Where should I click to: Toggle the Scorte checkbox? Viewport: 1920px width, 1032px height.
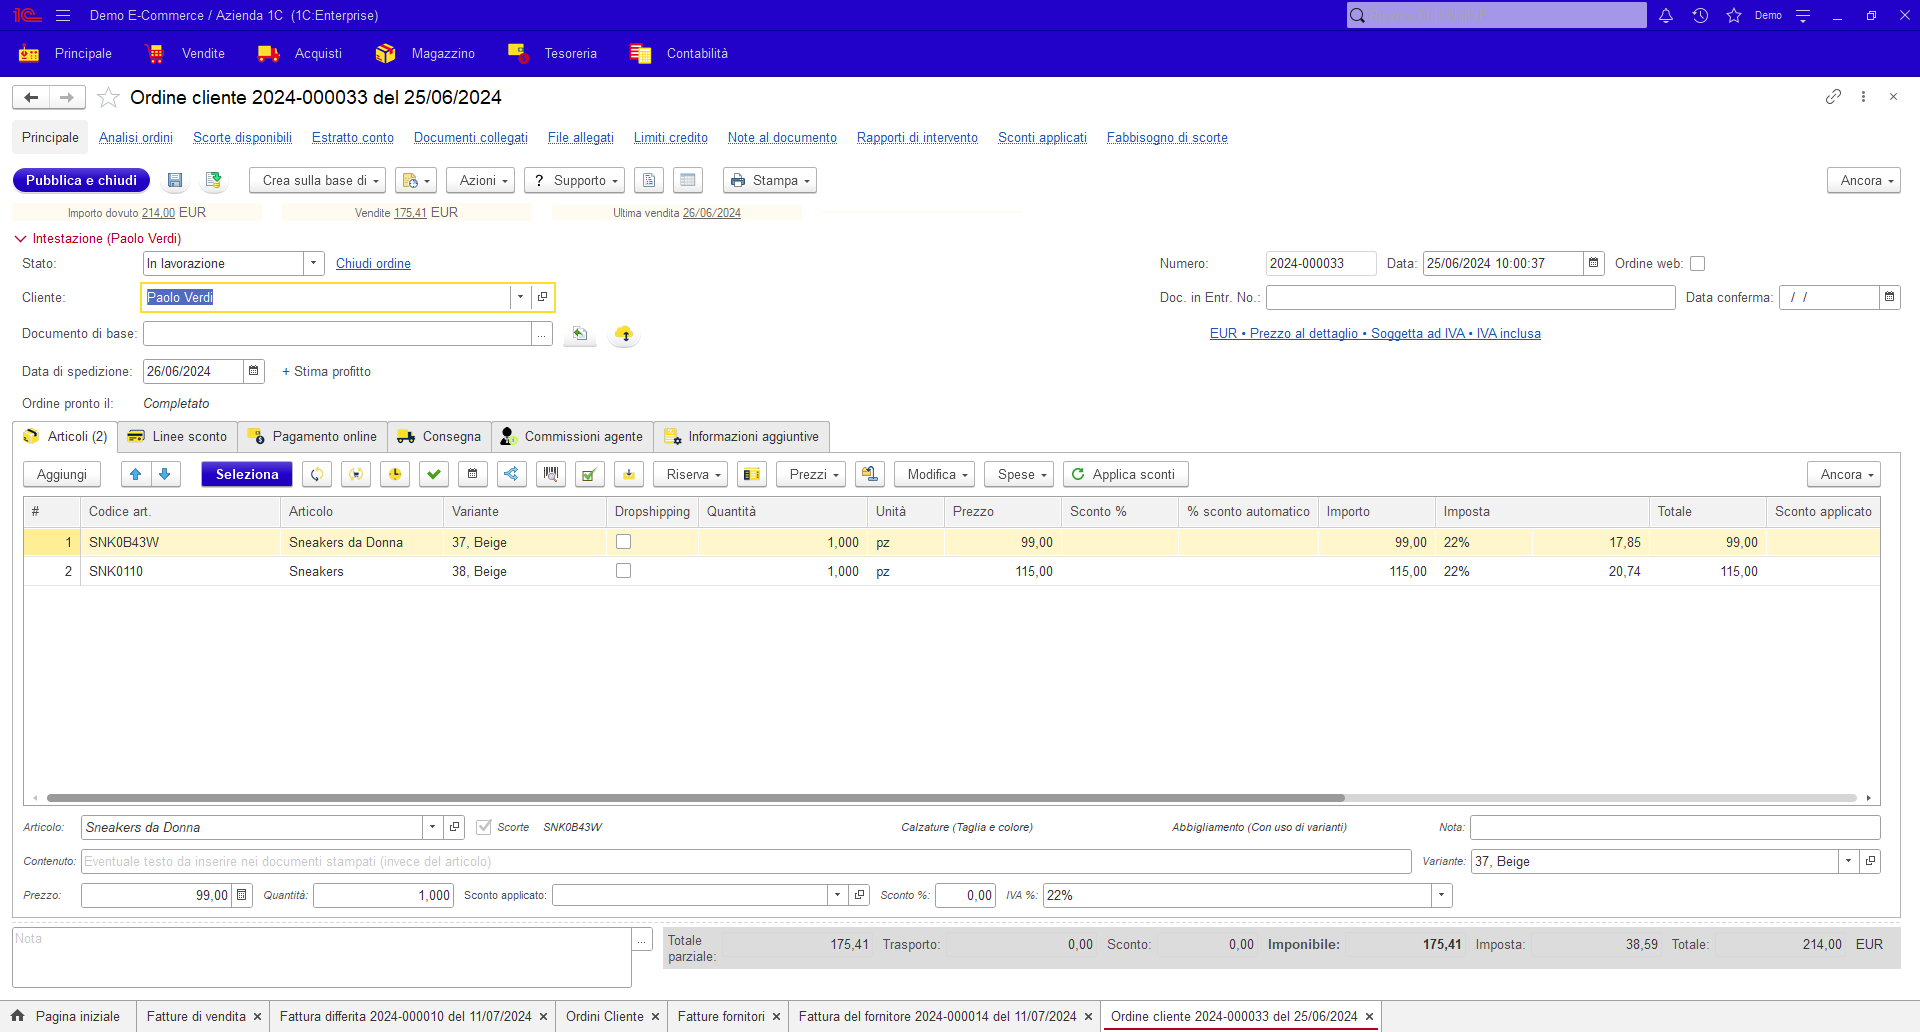point(484,827)
